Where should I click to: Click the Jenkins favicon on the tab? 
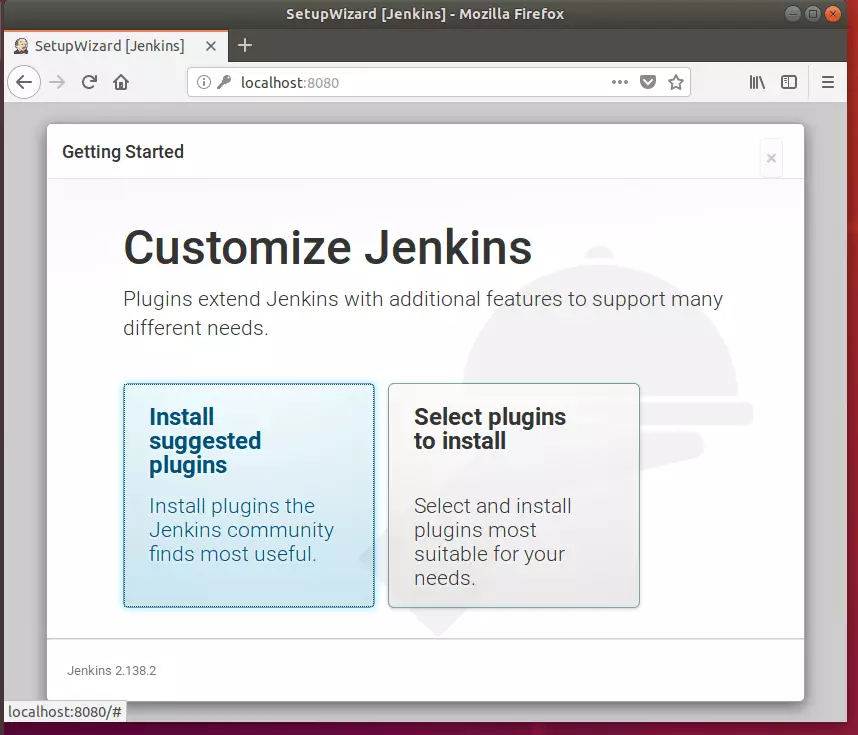(x=21, y=46)
